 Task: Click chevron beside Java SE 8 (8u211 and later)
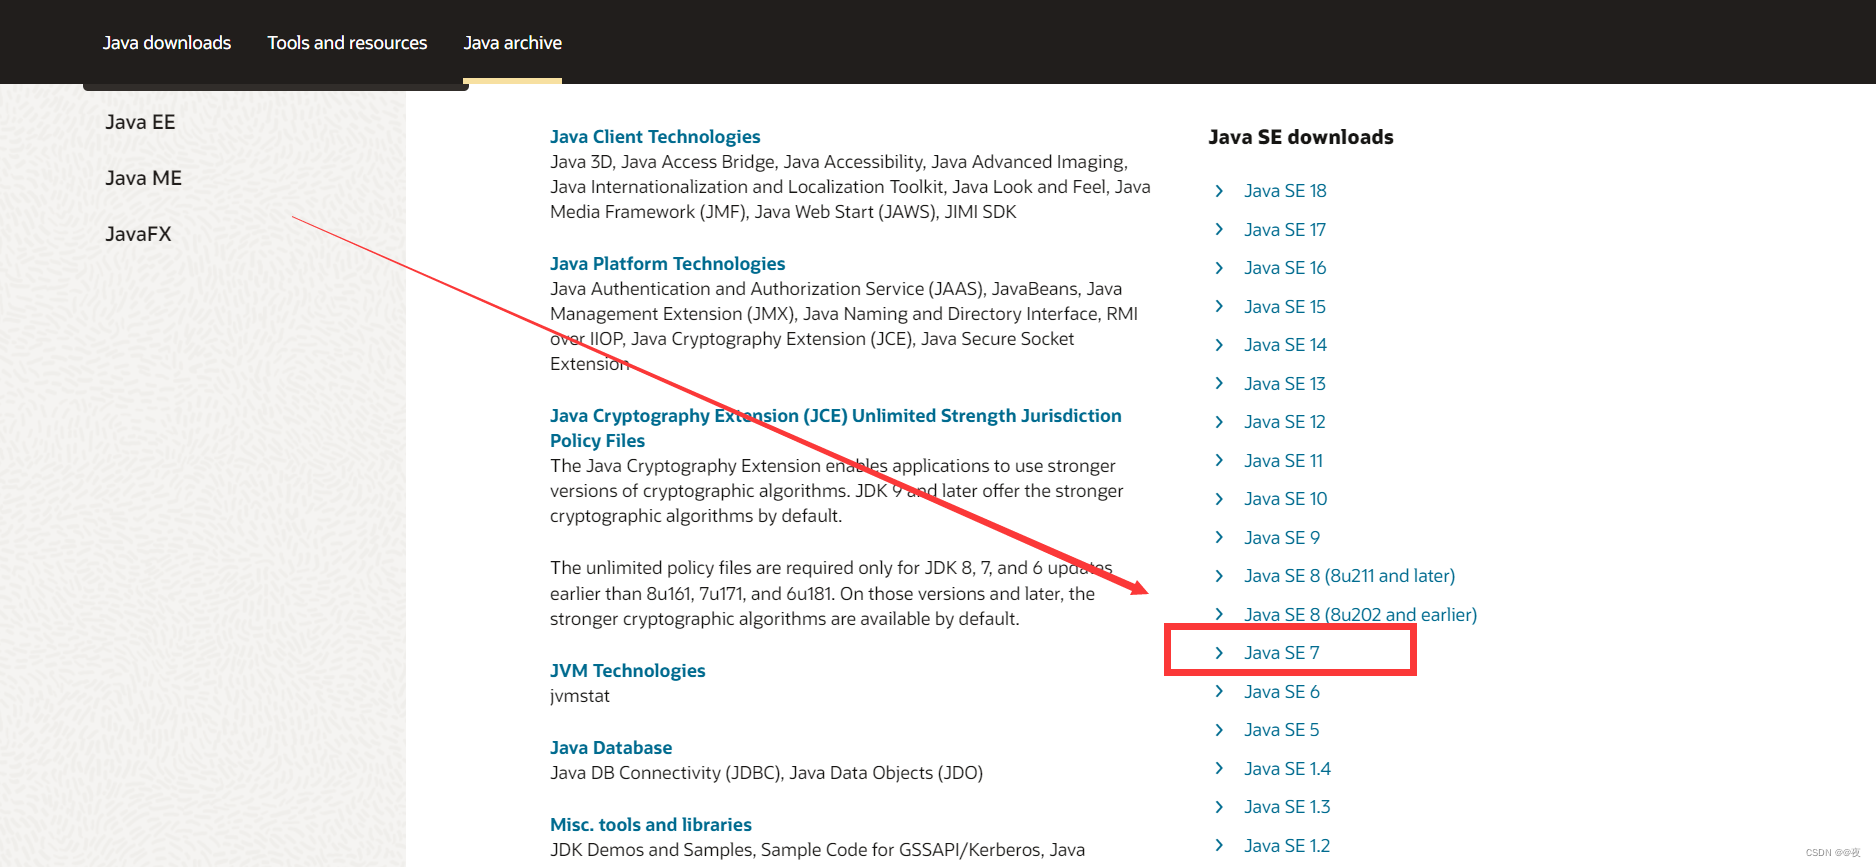point(1219,576)
